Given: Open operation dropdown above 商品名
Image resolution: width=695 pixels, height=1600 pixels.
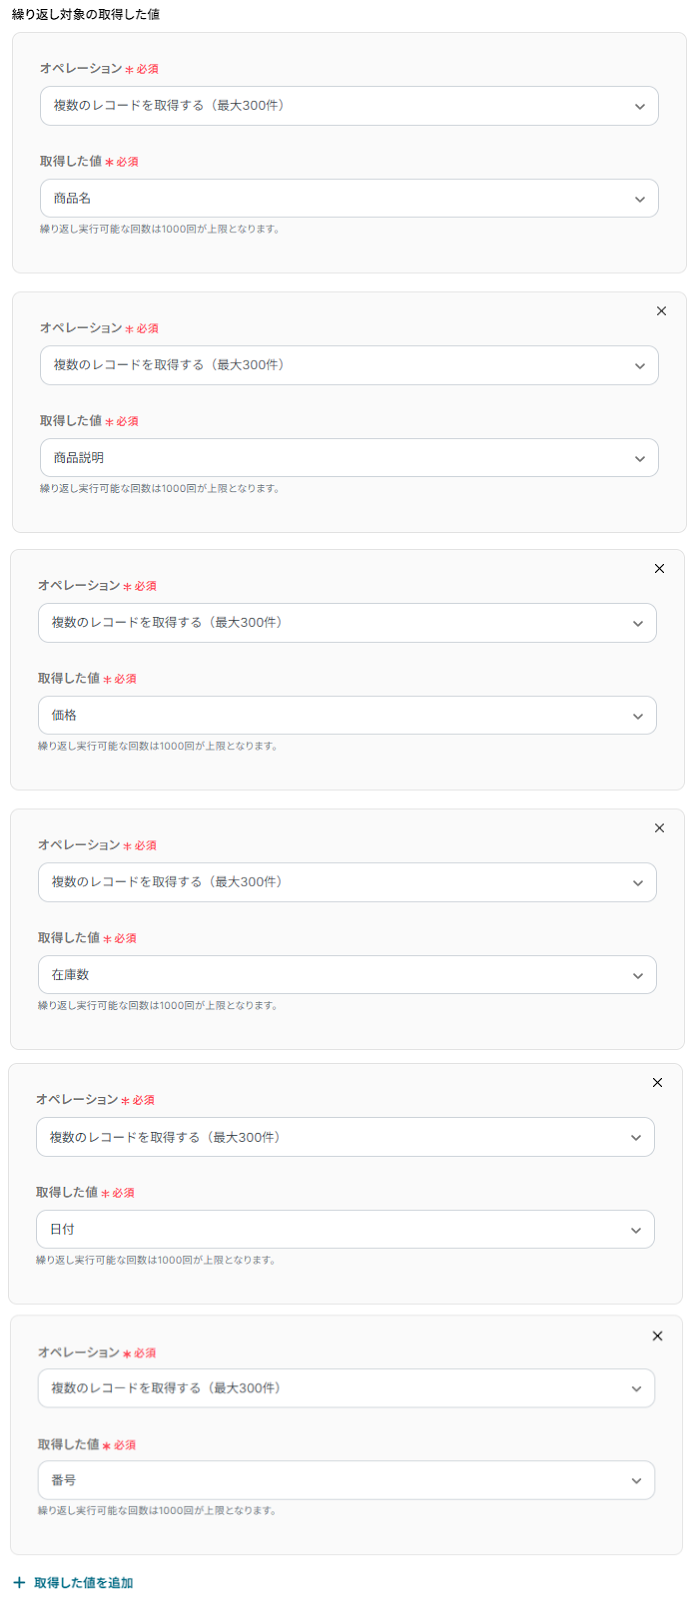Looking at the screenshot, I should pyautogui.click(x=348, y=106).
